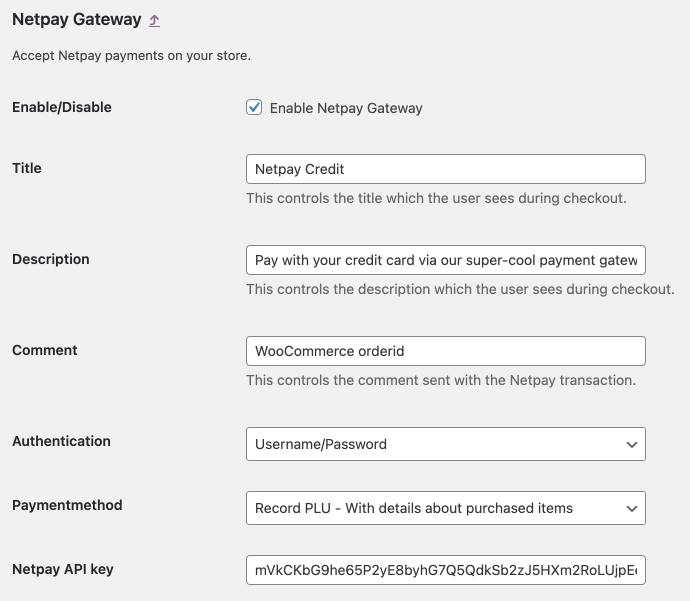This screenshot has width=690, height=601.
Task: Click the Paymentmethod label
Action: pyautogui.click(x=67, y=505)
